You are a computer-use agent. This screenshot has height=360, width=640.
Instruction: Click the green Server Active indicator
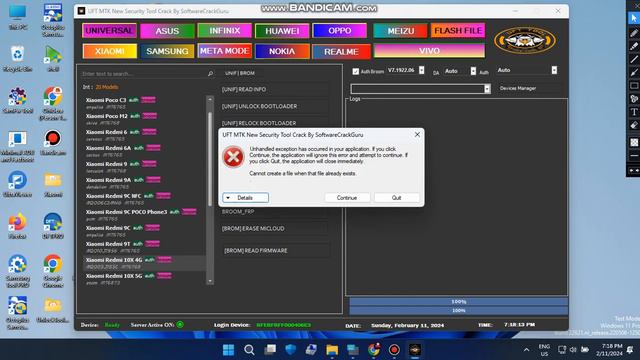click(x=180, y=325)
